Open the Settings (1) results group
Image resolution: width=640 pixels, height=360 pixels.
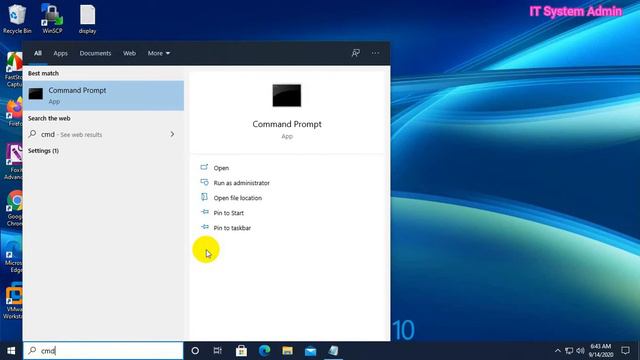pyautogui.click(x=43, y=151)
